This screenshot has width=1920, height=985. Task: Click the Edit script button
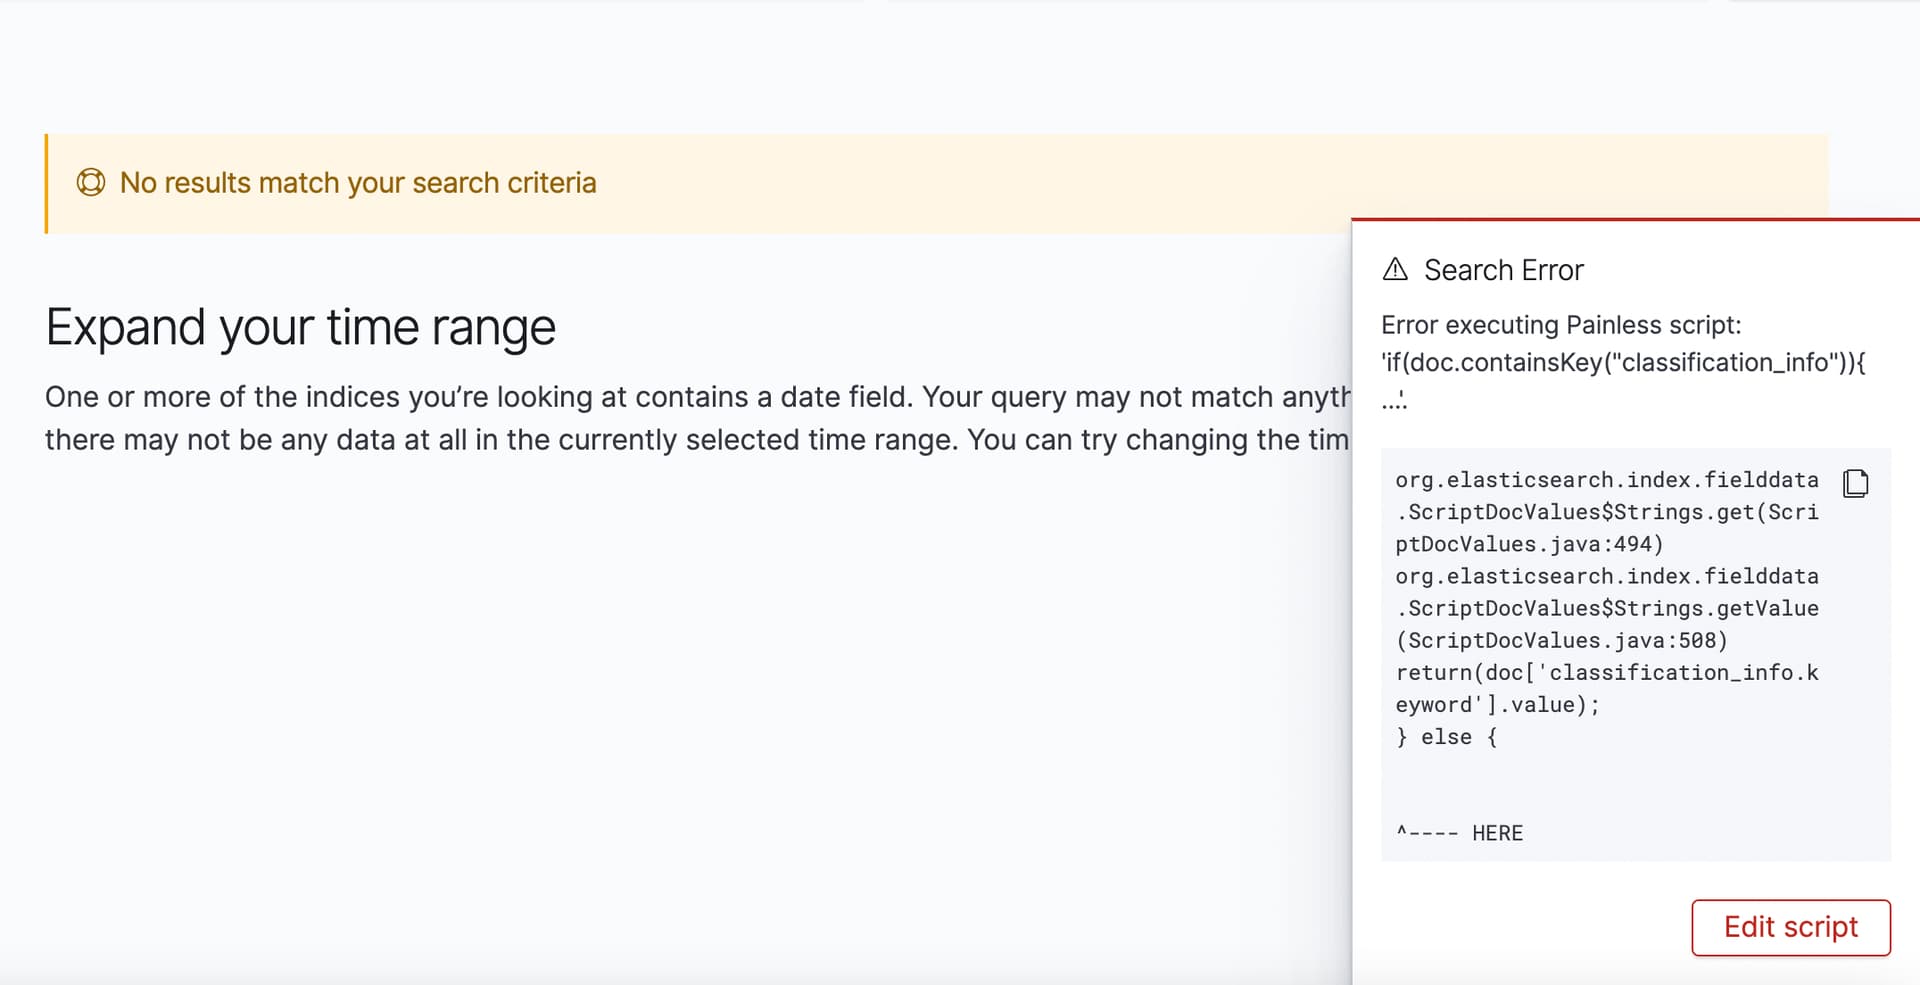click(x=1790, y=927)
